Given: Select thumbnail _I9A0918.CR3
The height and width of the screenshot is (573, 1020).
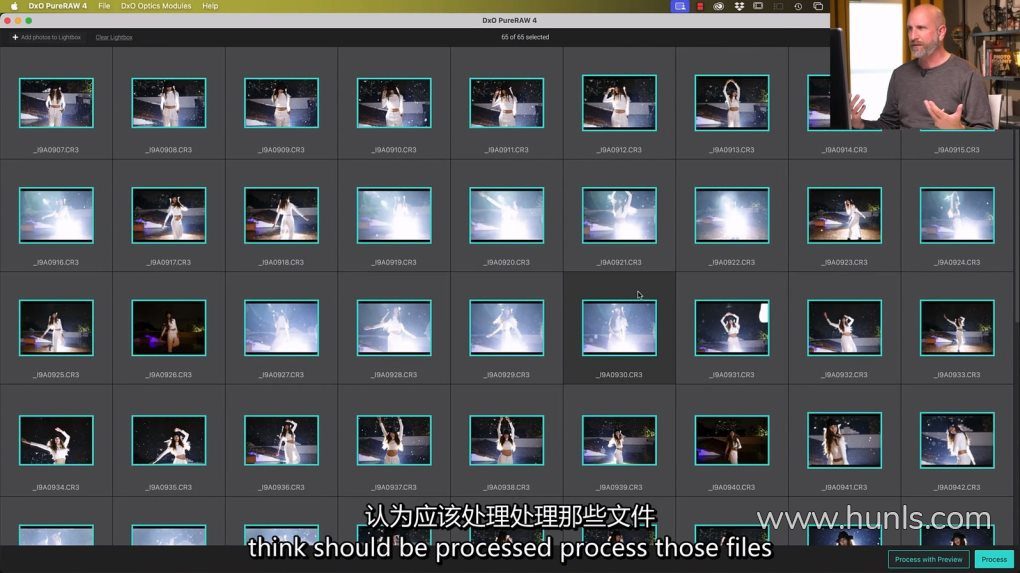Looking at the screenshot, I should tap(281, 215).
